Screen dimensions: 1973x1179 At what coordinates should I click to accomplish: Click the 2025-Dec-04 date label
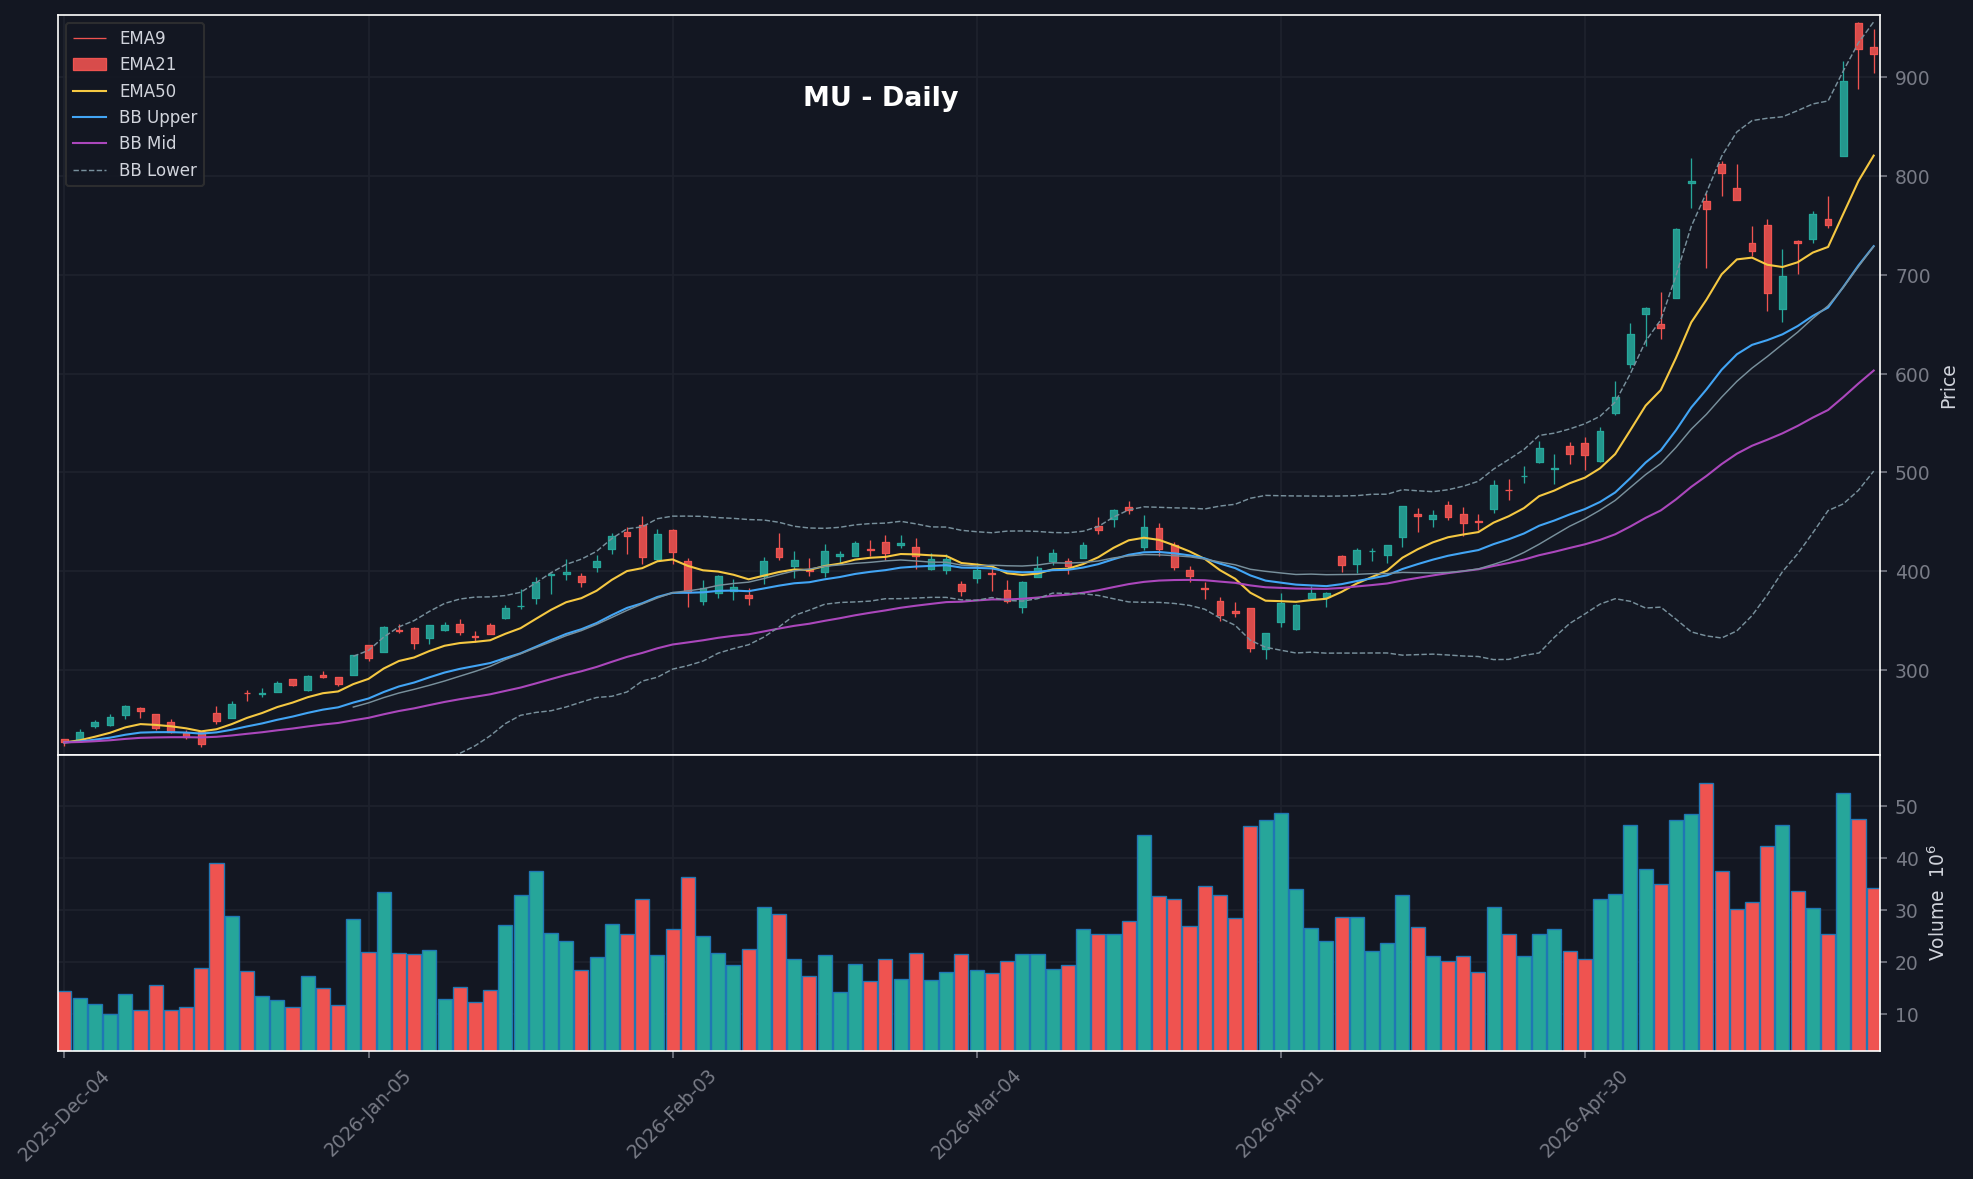(x=63, y=1114)
